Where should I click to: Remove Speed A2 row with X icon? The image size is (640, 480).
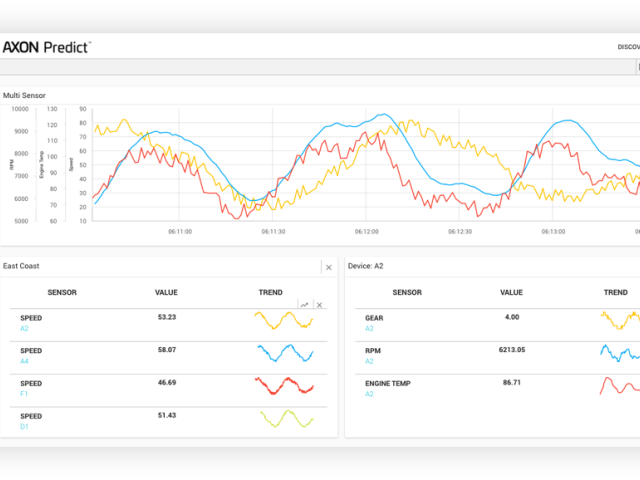319,305
